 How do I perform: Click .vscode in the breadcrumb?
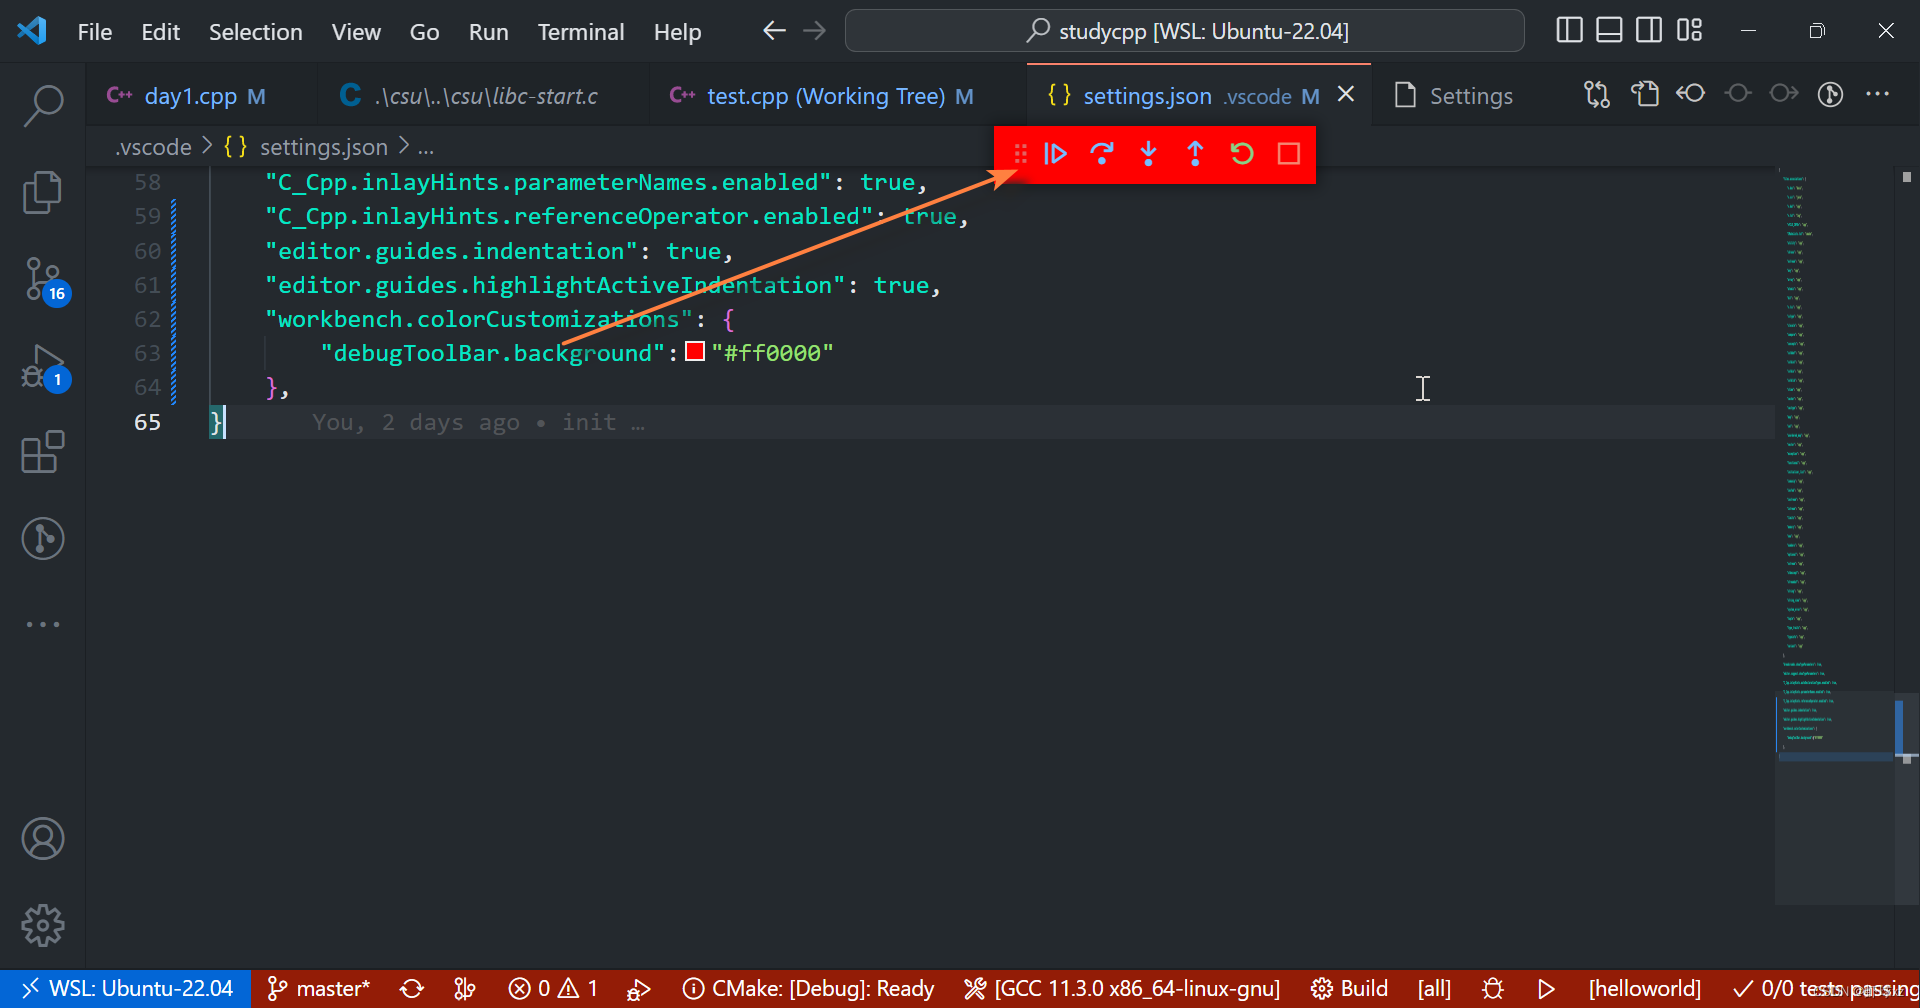click(153, 147)
